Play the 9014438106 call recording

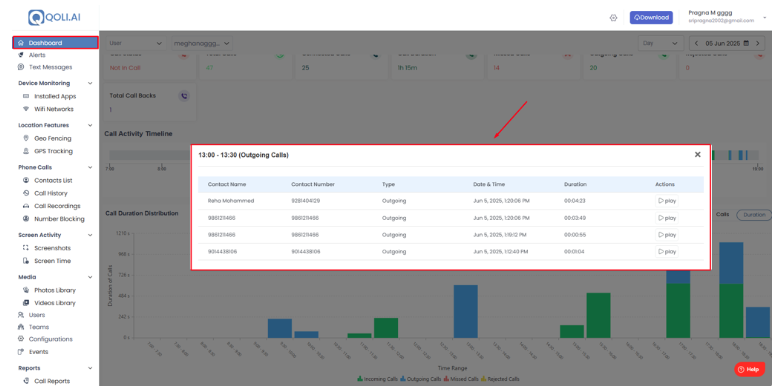pos(666,251)
